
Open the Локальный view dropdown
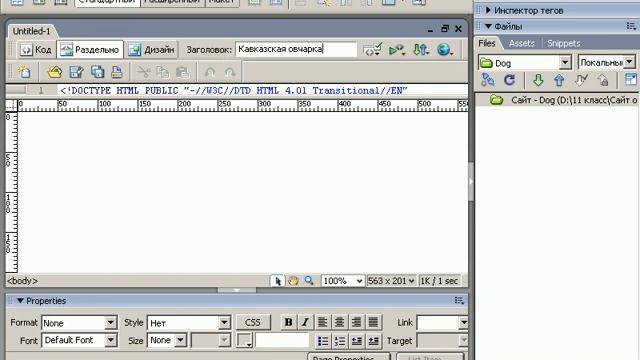tap(629, 62)
